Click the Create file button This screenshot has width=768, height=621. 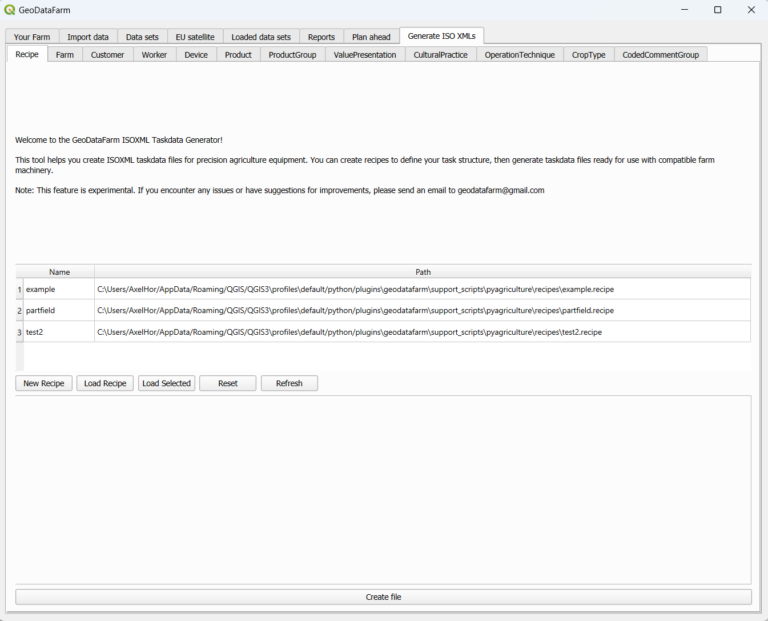tap(383, 597)
